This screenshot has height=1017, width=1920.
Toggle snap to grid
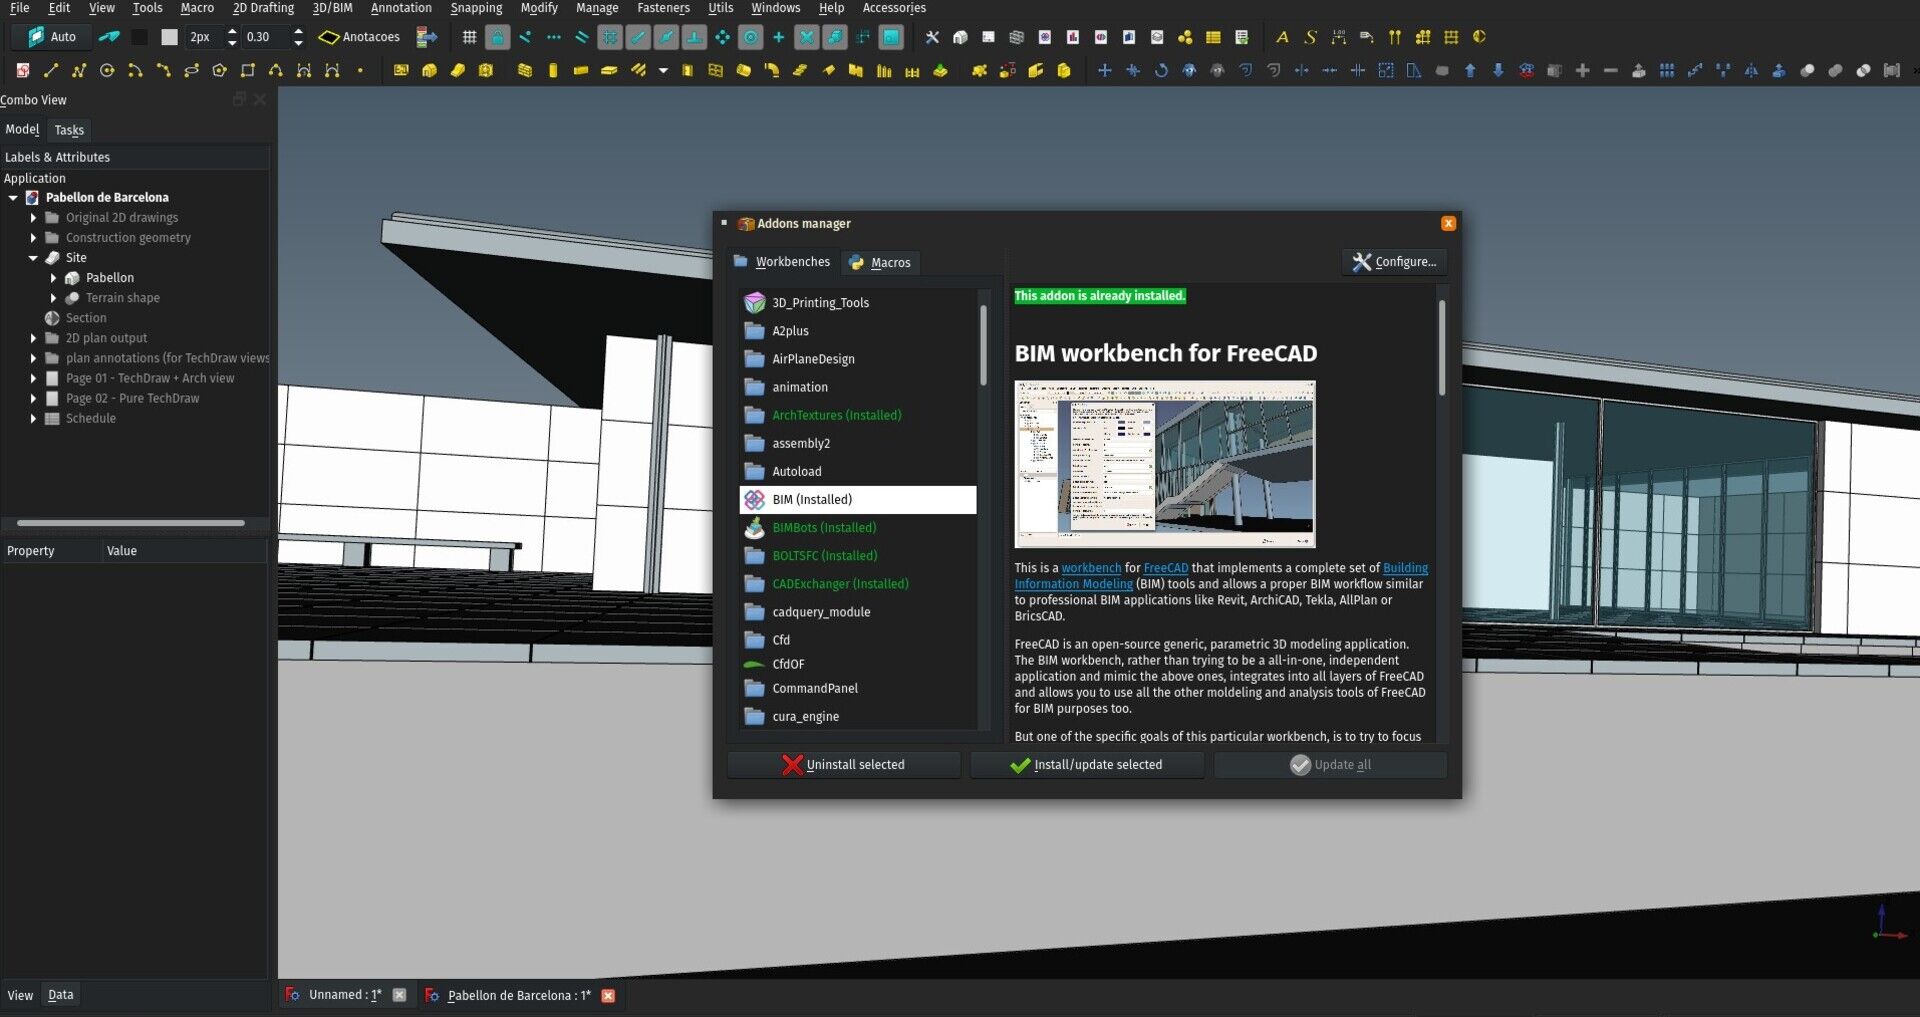click(609, 37)
